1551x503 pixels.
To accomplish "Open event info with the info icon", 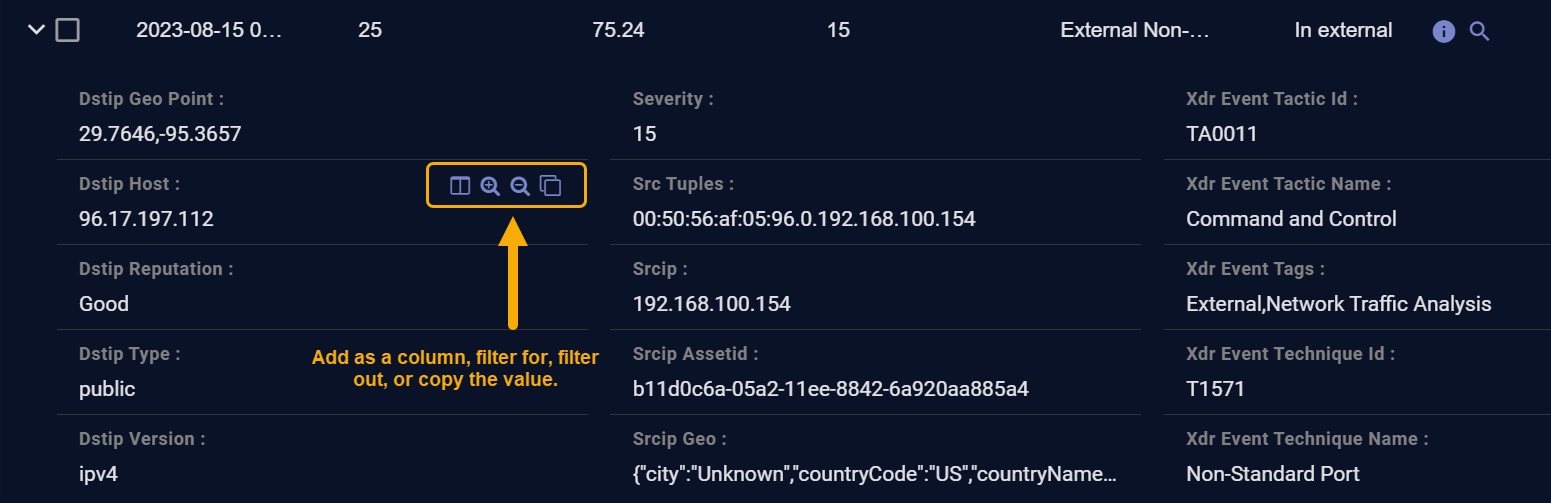I will (1443, 31).
